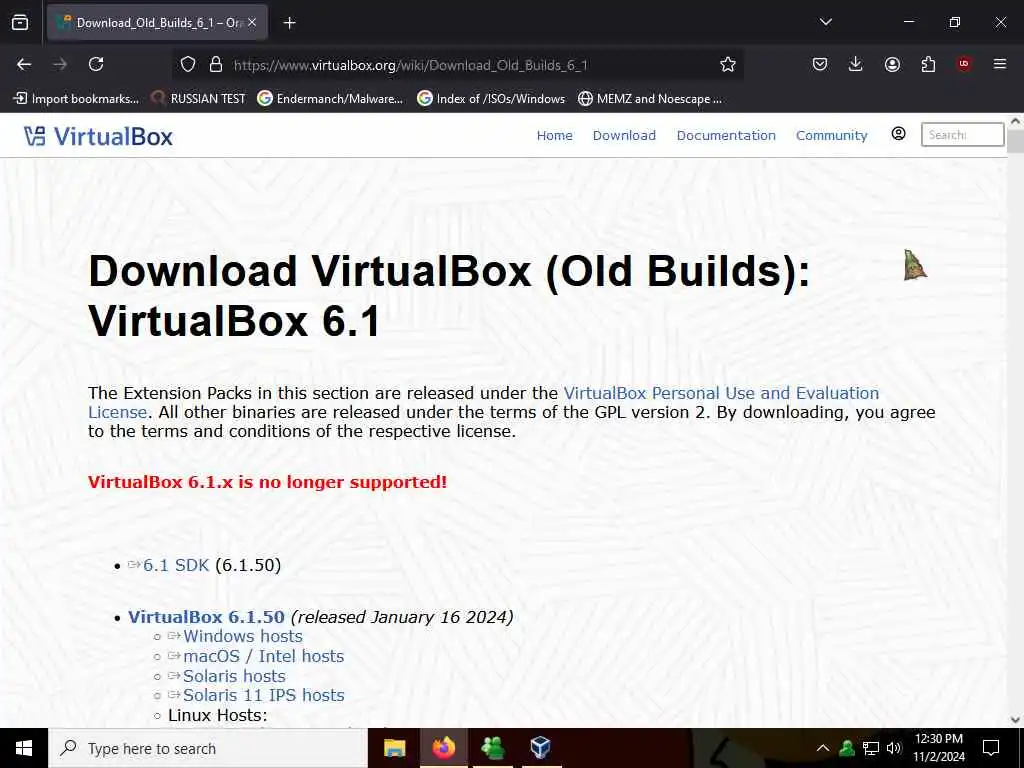Click the green user tray icon
Image resolution: width=1024 pixels, height=768 pixels.
click(847, 748)
